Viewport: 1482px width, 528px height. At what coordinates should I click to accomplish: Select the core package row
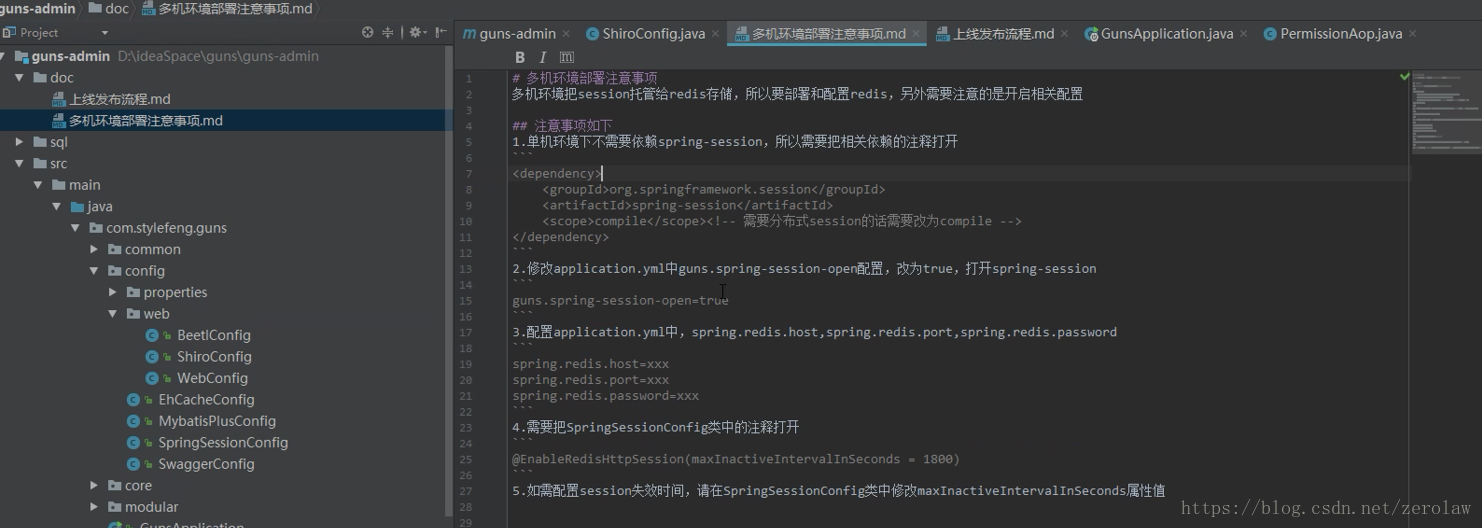(225, 485)
